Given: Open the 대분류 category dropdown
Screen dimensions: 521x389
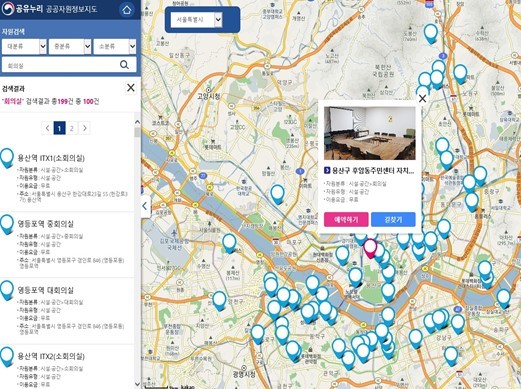Looking at the screenshot, I should point(24,46).
